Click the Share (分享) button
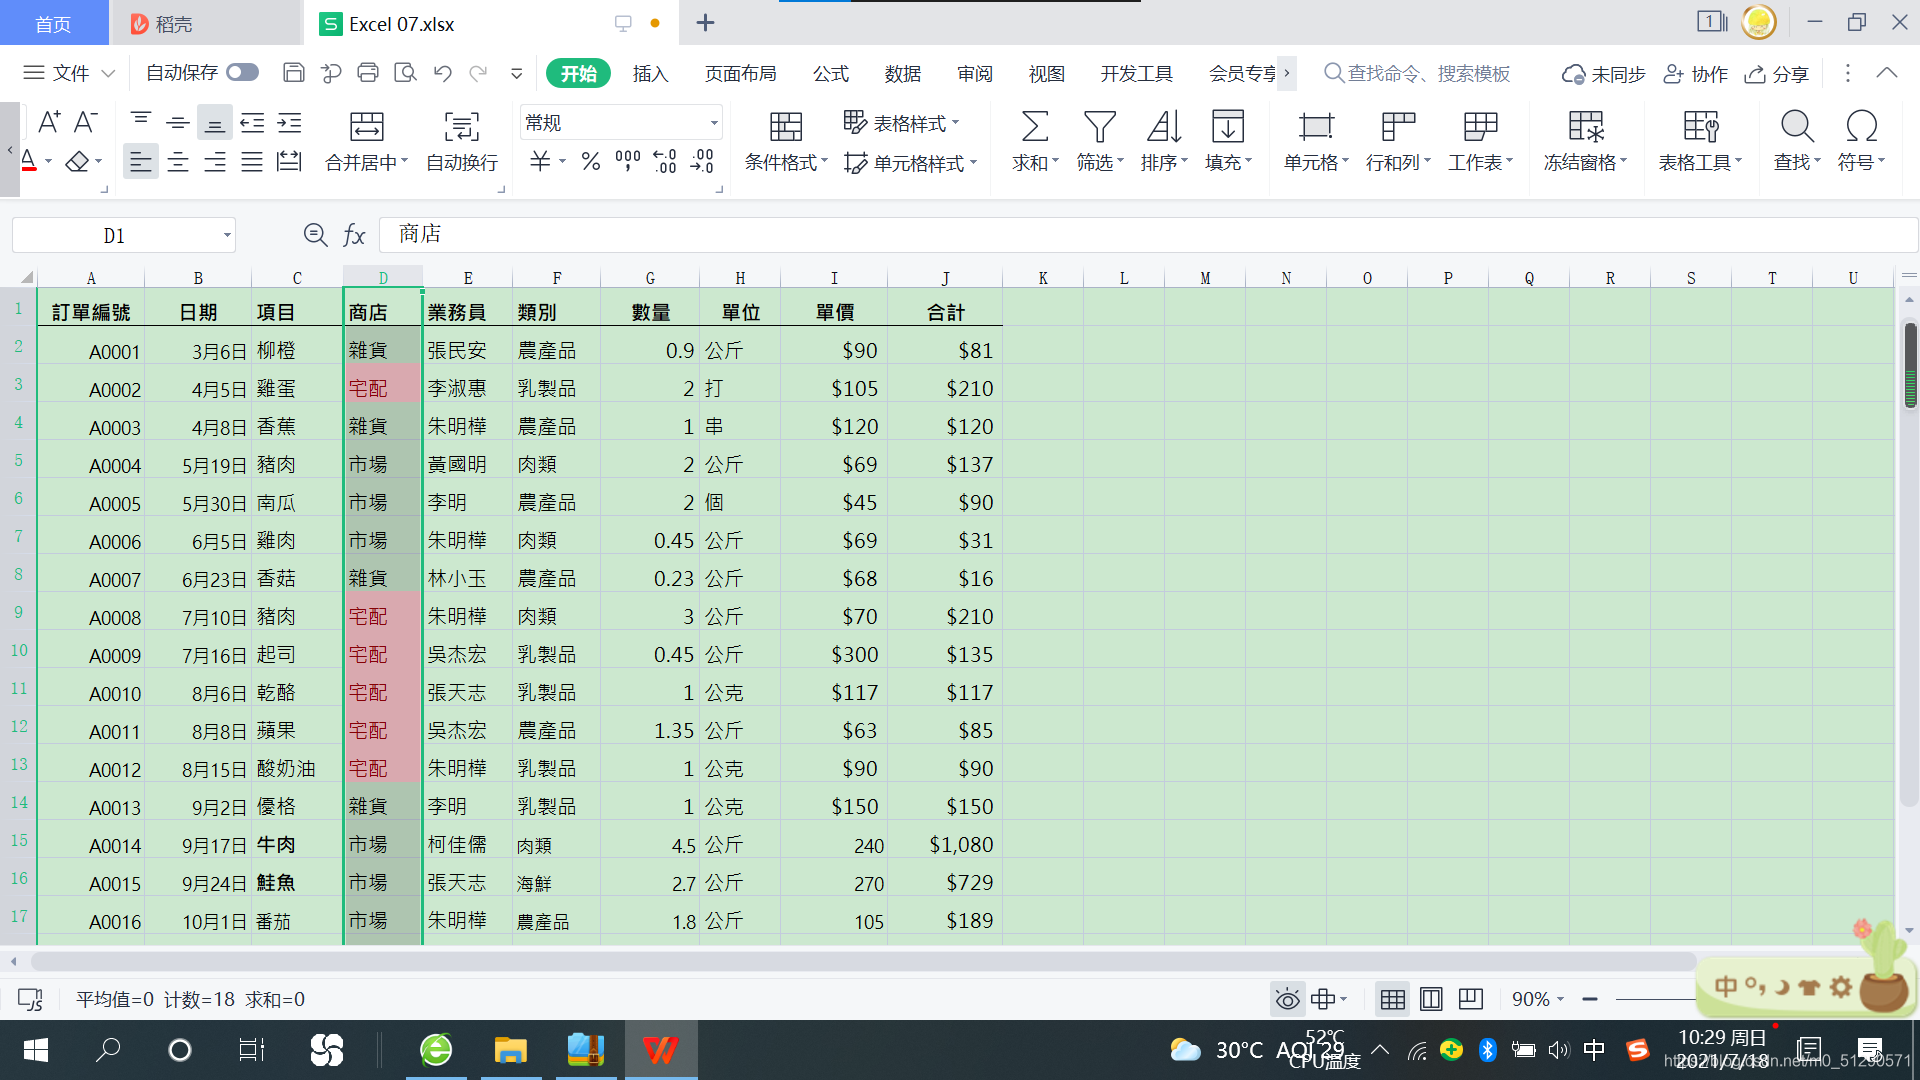1920x1080 pixels. (x=1777, y=73)
